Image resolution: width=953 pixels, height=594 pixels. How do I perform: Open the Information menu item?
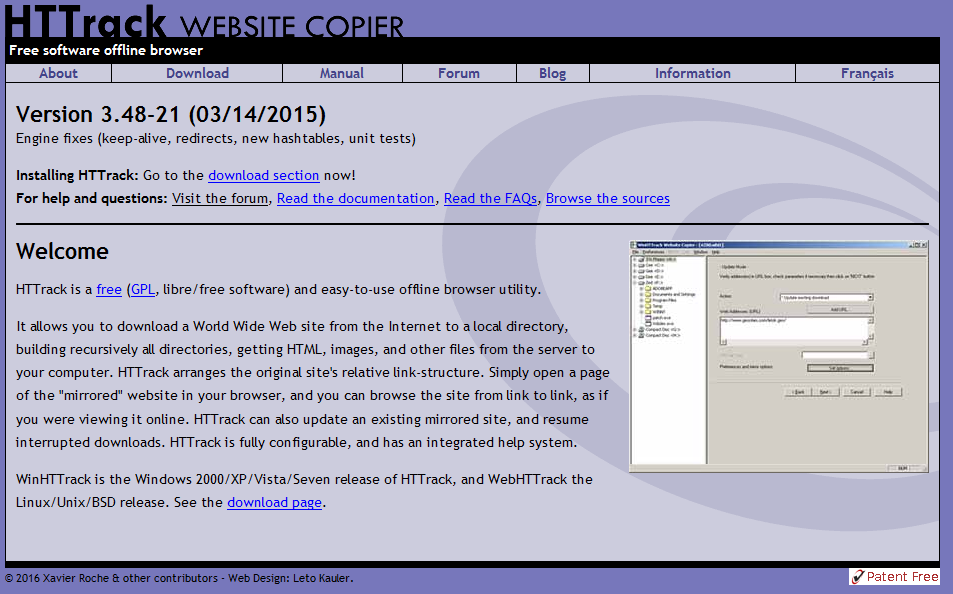point(692,73)
